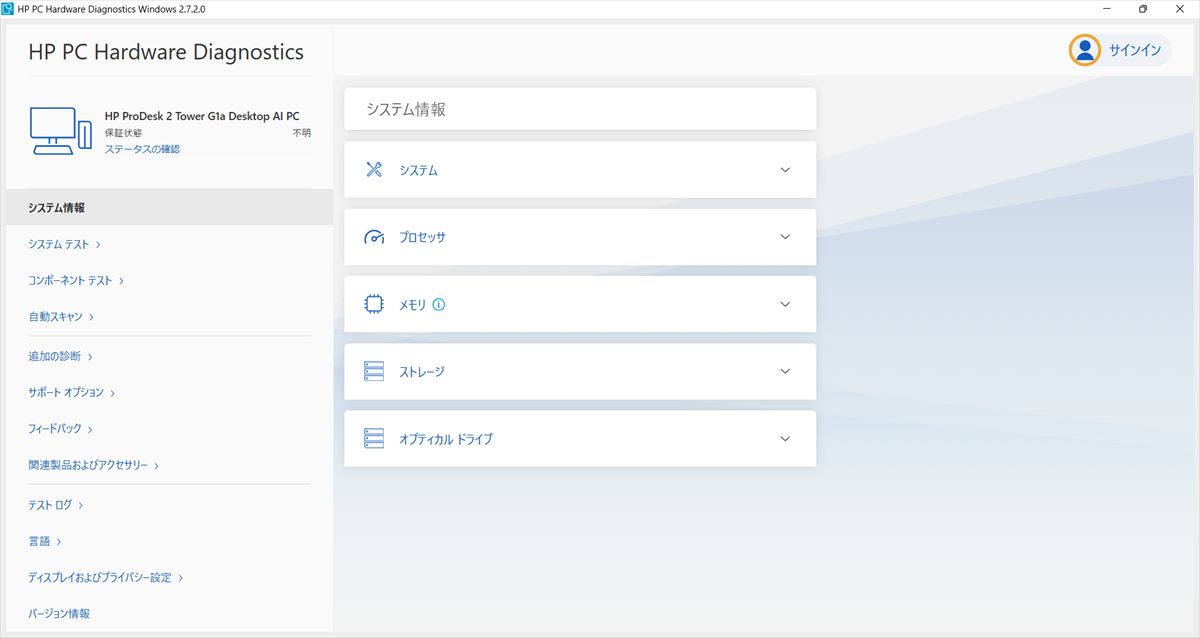Click the ストレージ section label
1200x638 pixels.
pyautogui.click(x=422, y=372)
